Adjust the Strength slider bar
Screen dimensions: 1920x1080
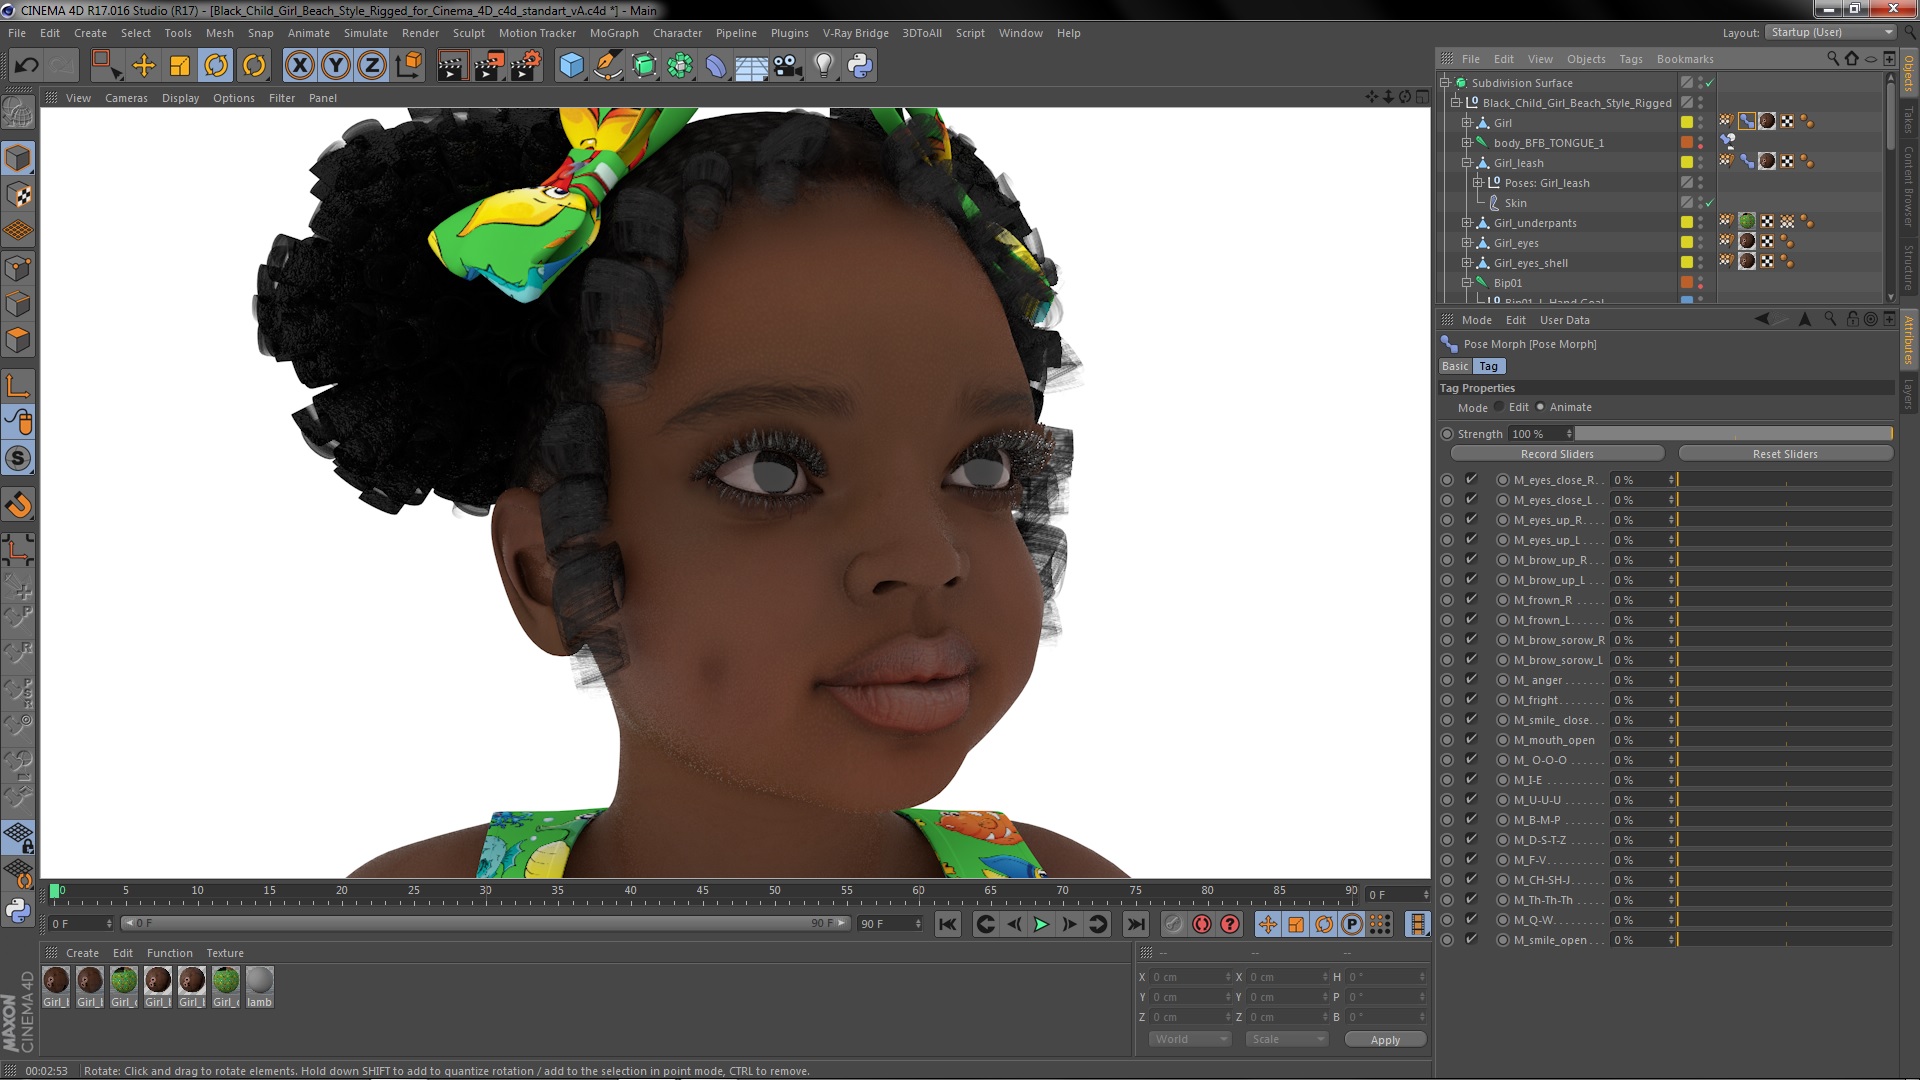tap(1733, 434)
